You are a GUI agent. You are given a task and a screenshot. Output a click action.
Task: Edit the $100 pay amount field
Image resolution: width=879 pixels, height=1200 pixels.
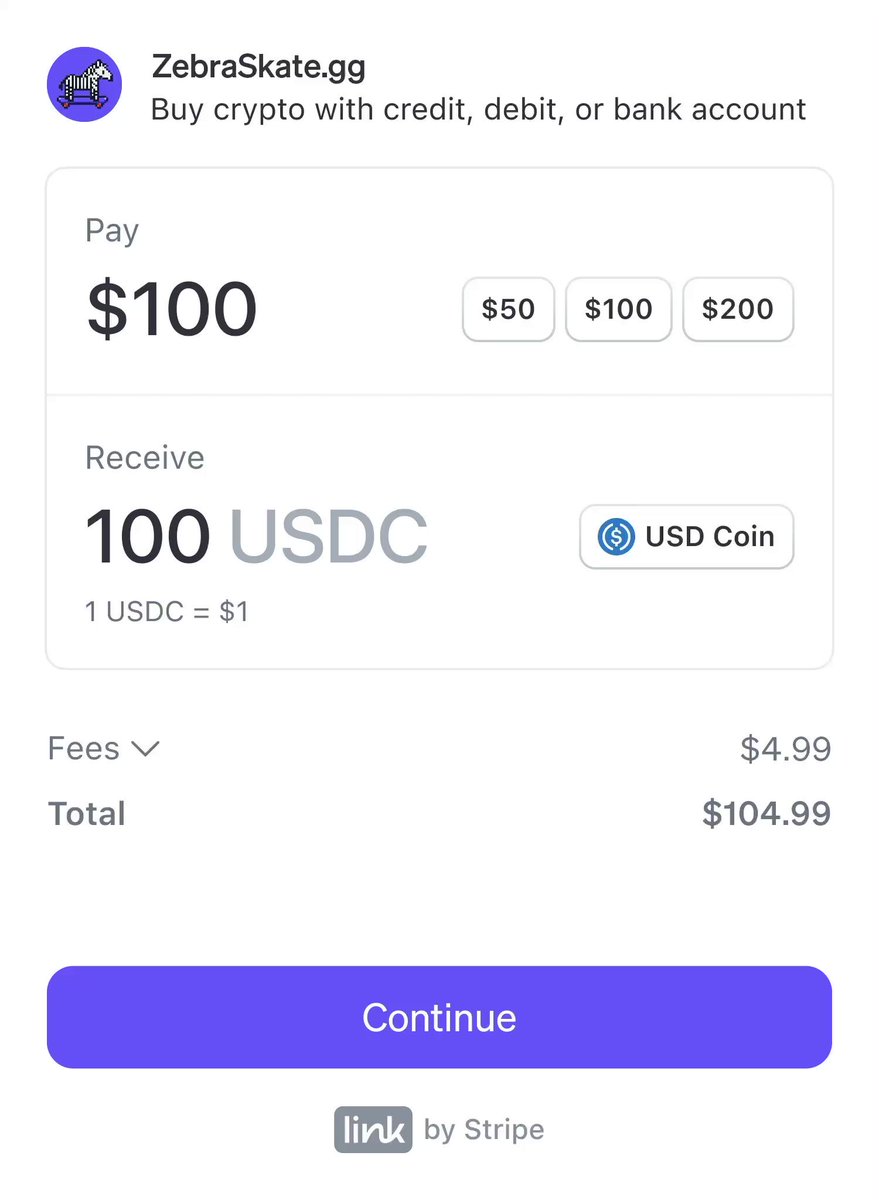pyautogui.click(x=172, y=309)
